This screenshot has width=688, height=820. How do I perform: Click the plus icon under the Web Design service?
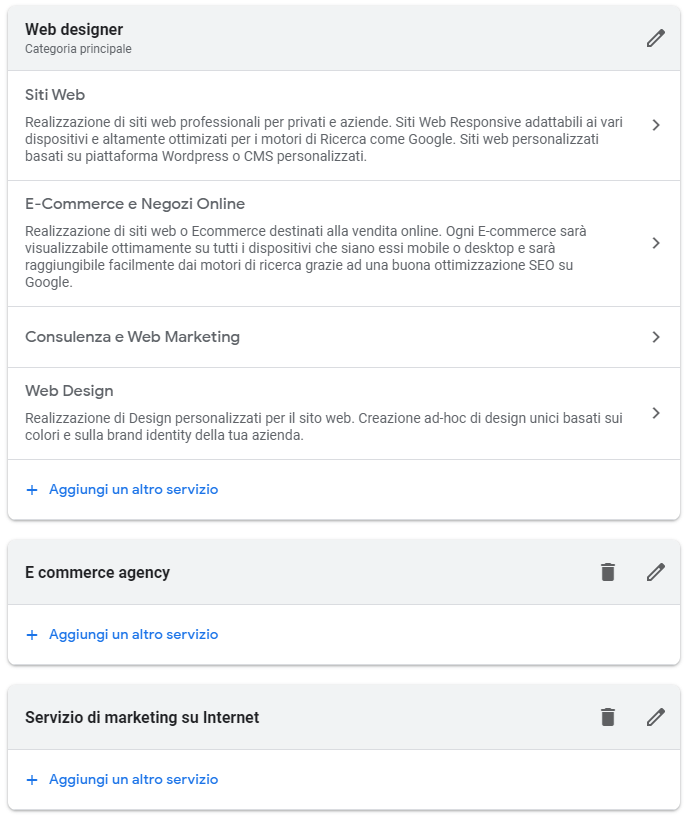coord(32,490)
